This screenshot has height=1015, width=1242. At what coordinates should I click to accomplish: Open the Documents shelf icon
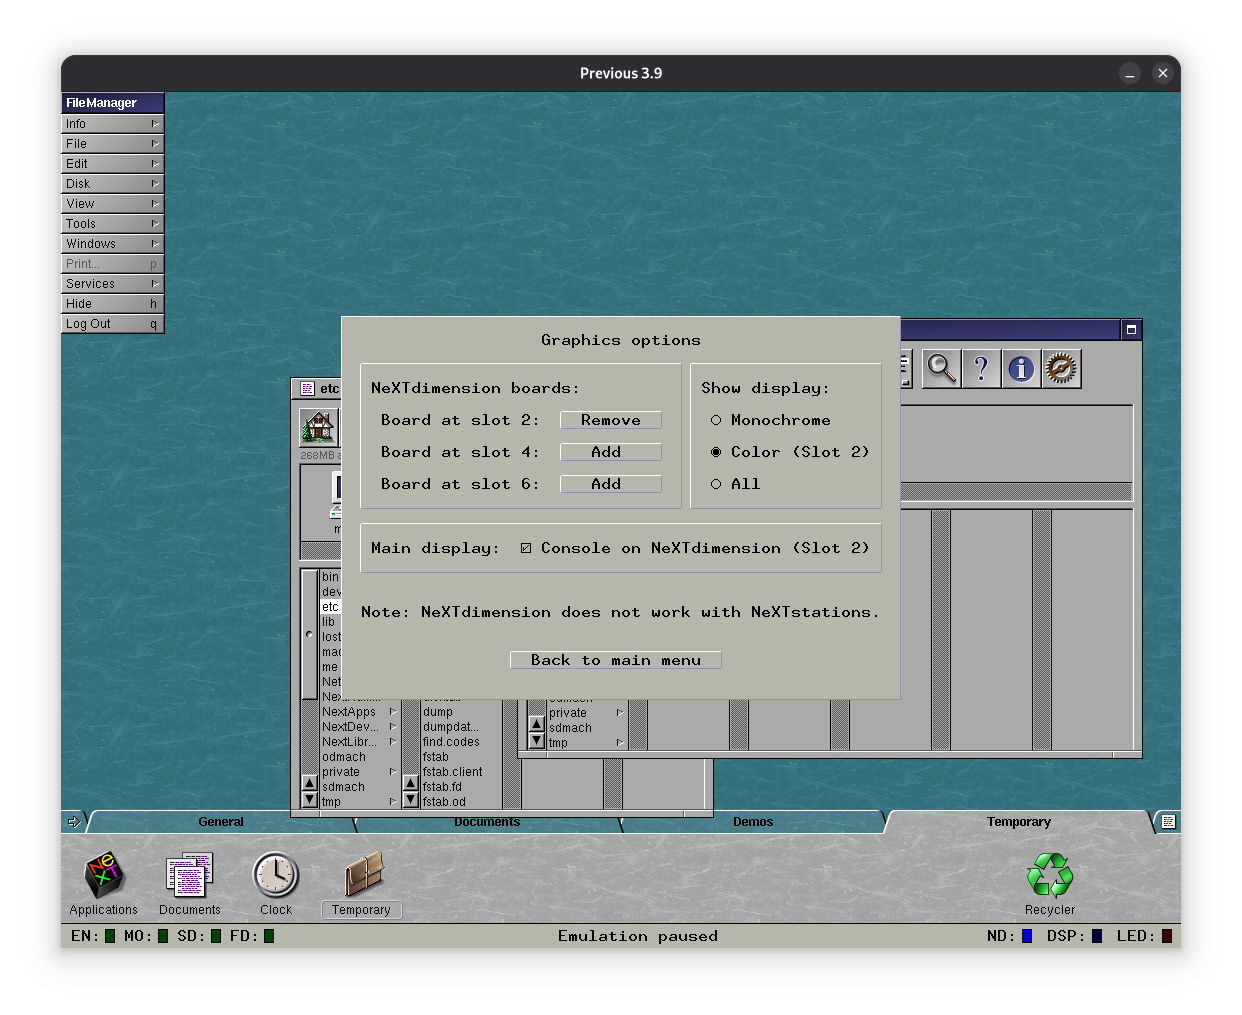point(189,877)
